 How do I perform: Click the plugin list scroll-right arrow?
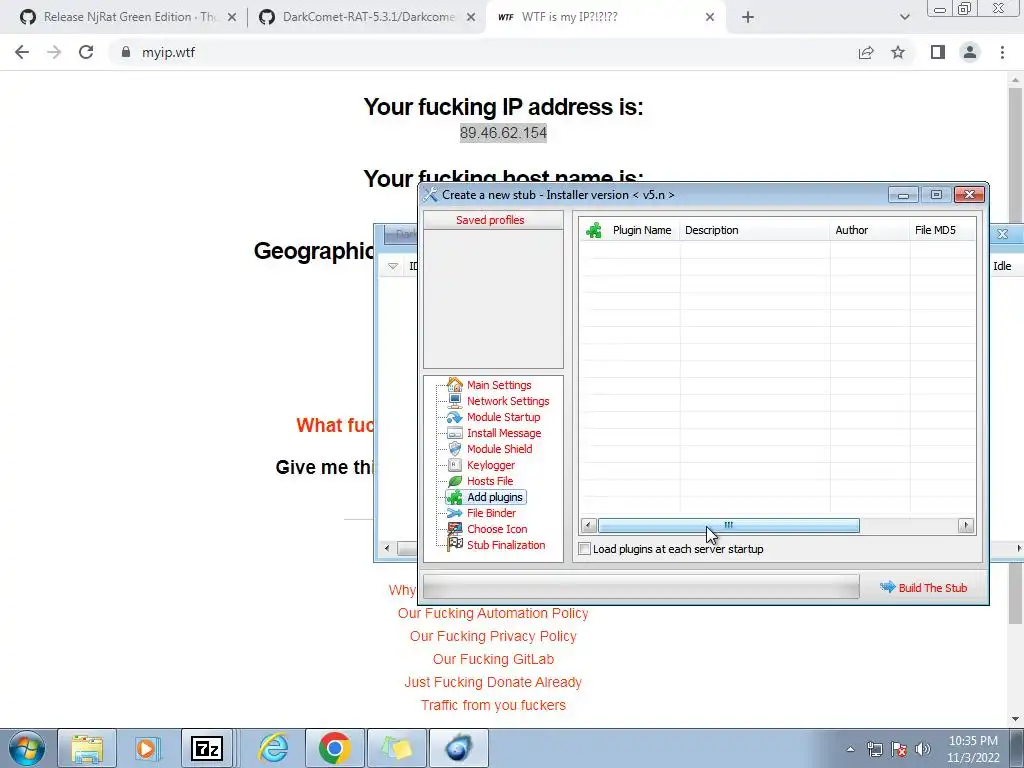point(966,525)
